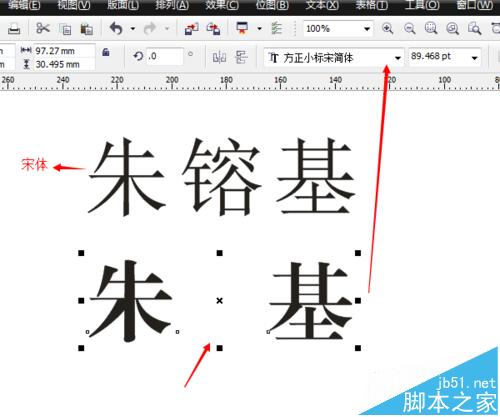Cut selection using the scissors icon

pos(43,28)
